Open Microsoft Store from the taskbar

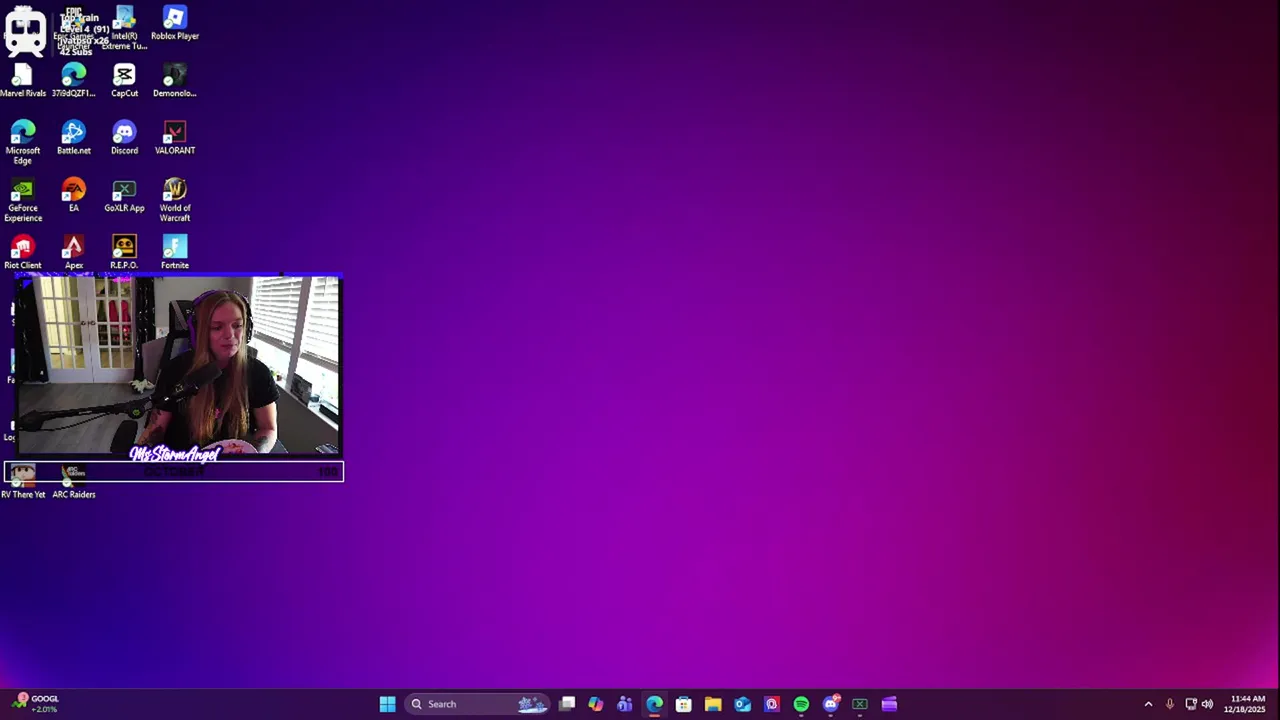(684, 704)
